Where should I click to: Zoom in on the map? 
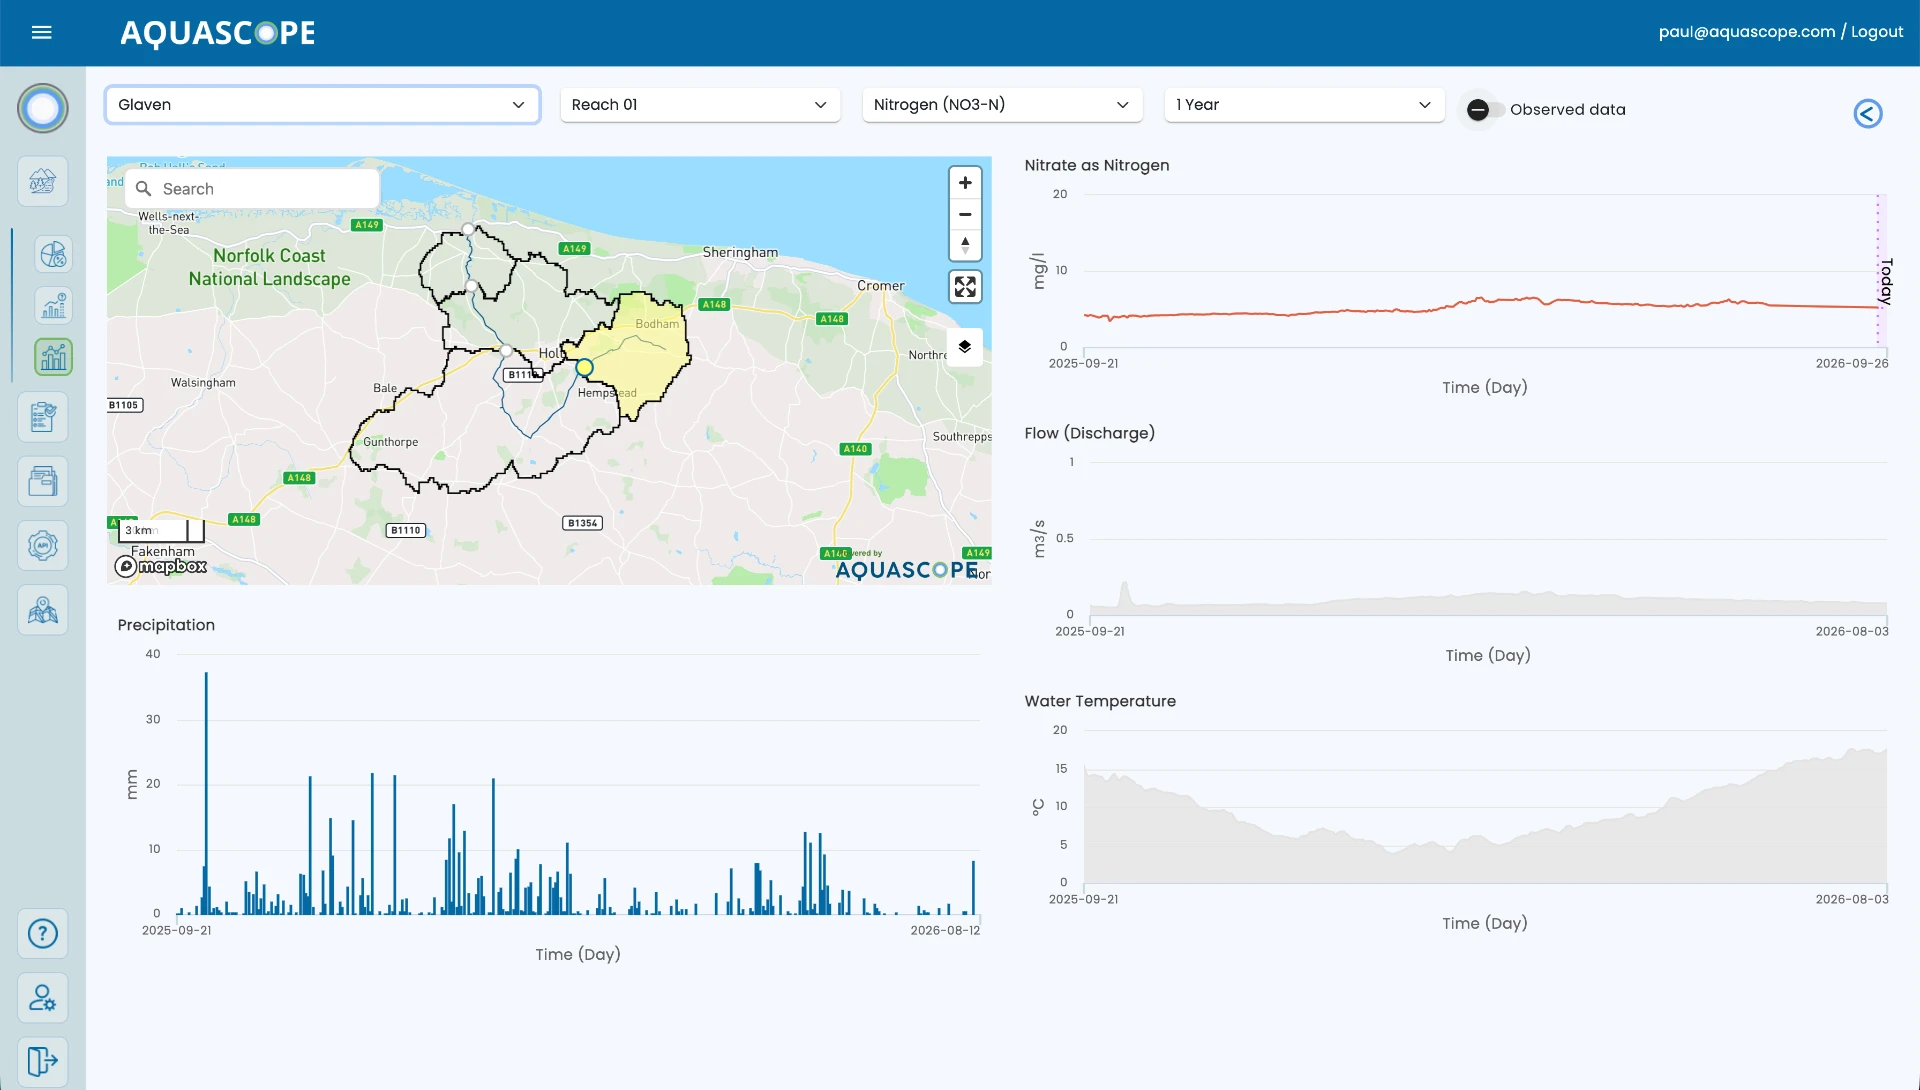pyautogui.click(x=965, y=183)
